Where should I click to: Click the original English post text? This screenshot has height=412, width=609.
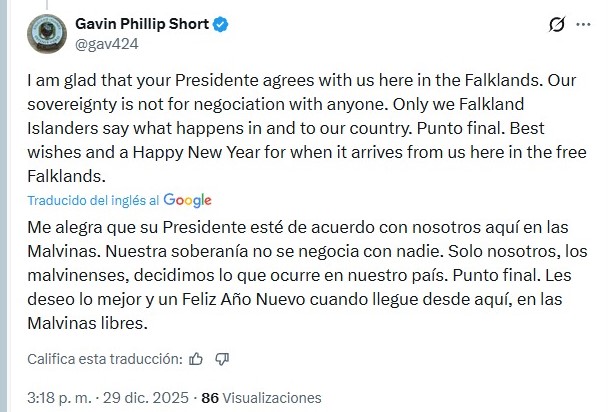coord(300,128)
